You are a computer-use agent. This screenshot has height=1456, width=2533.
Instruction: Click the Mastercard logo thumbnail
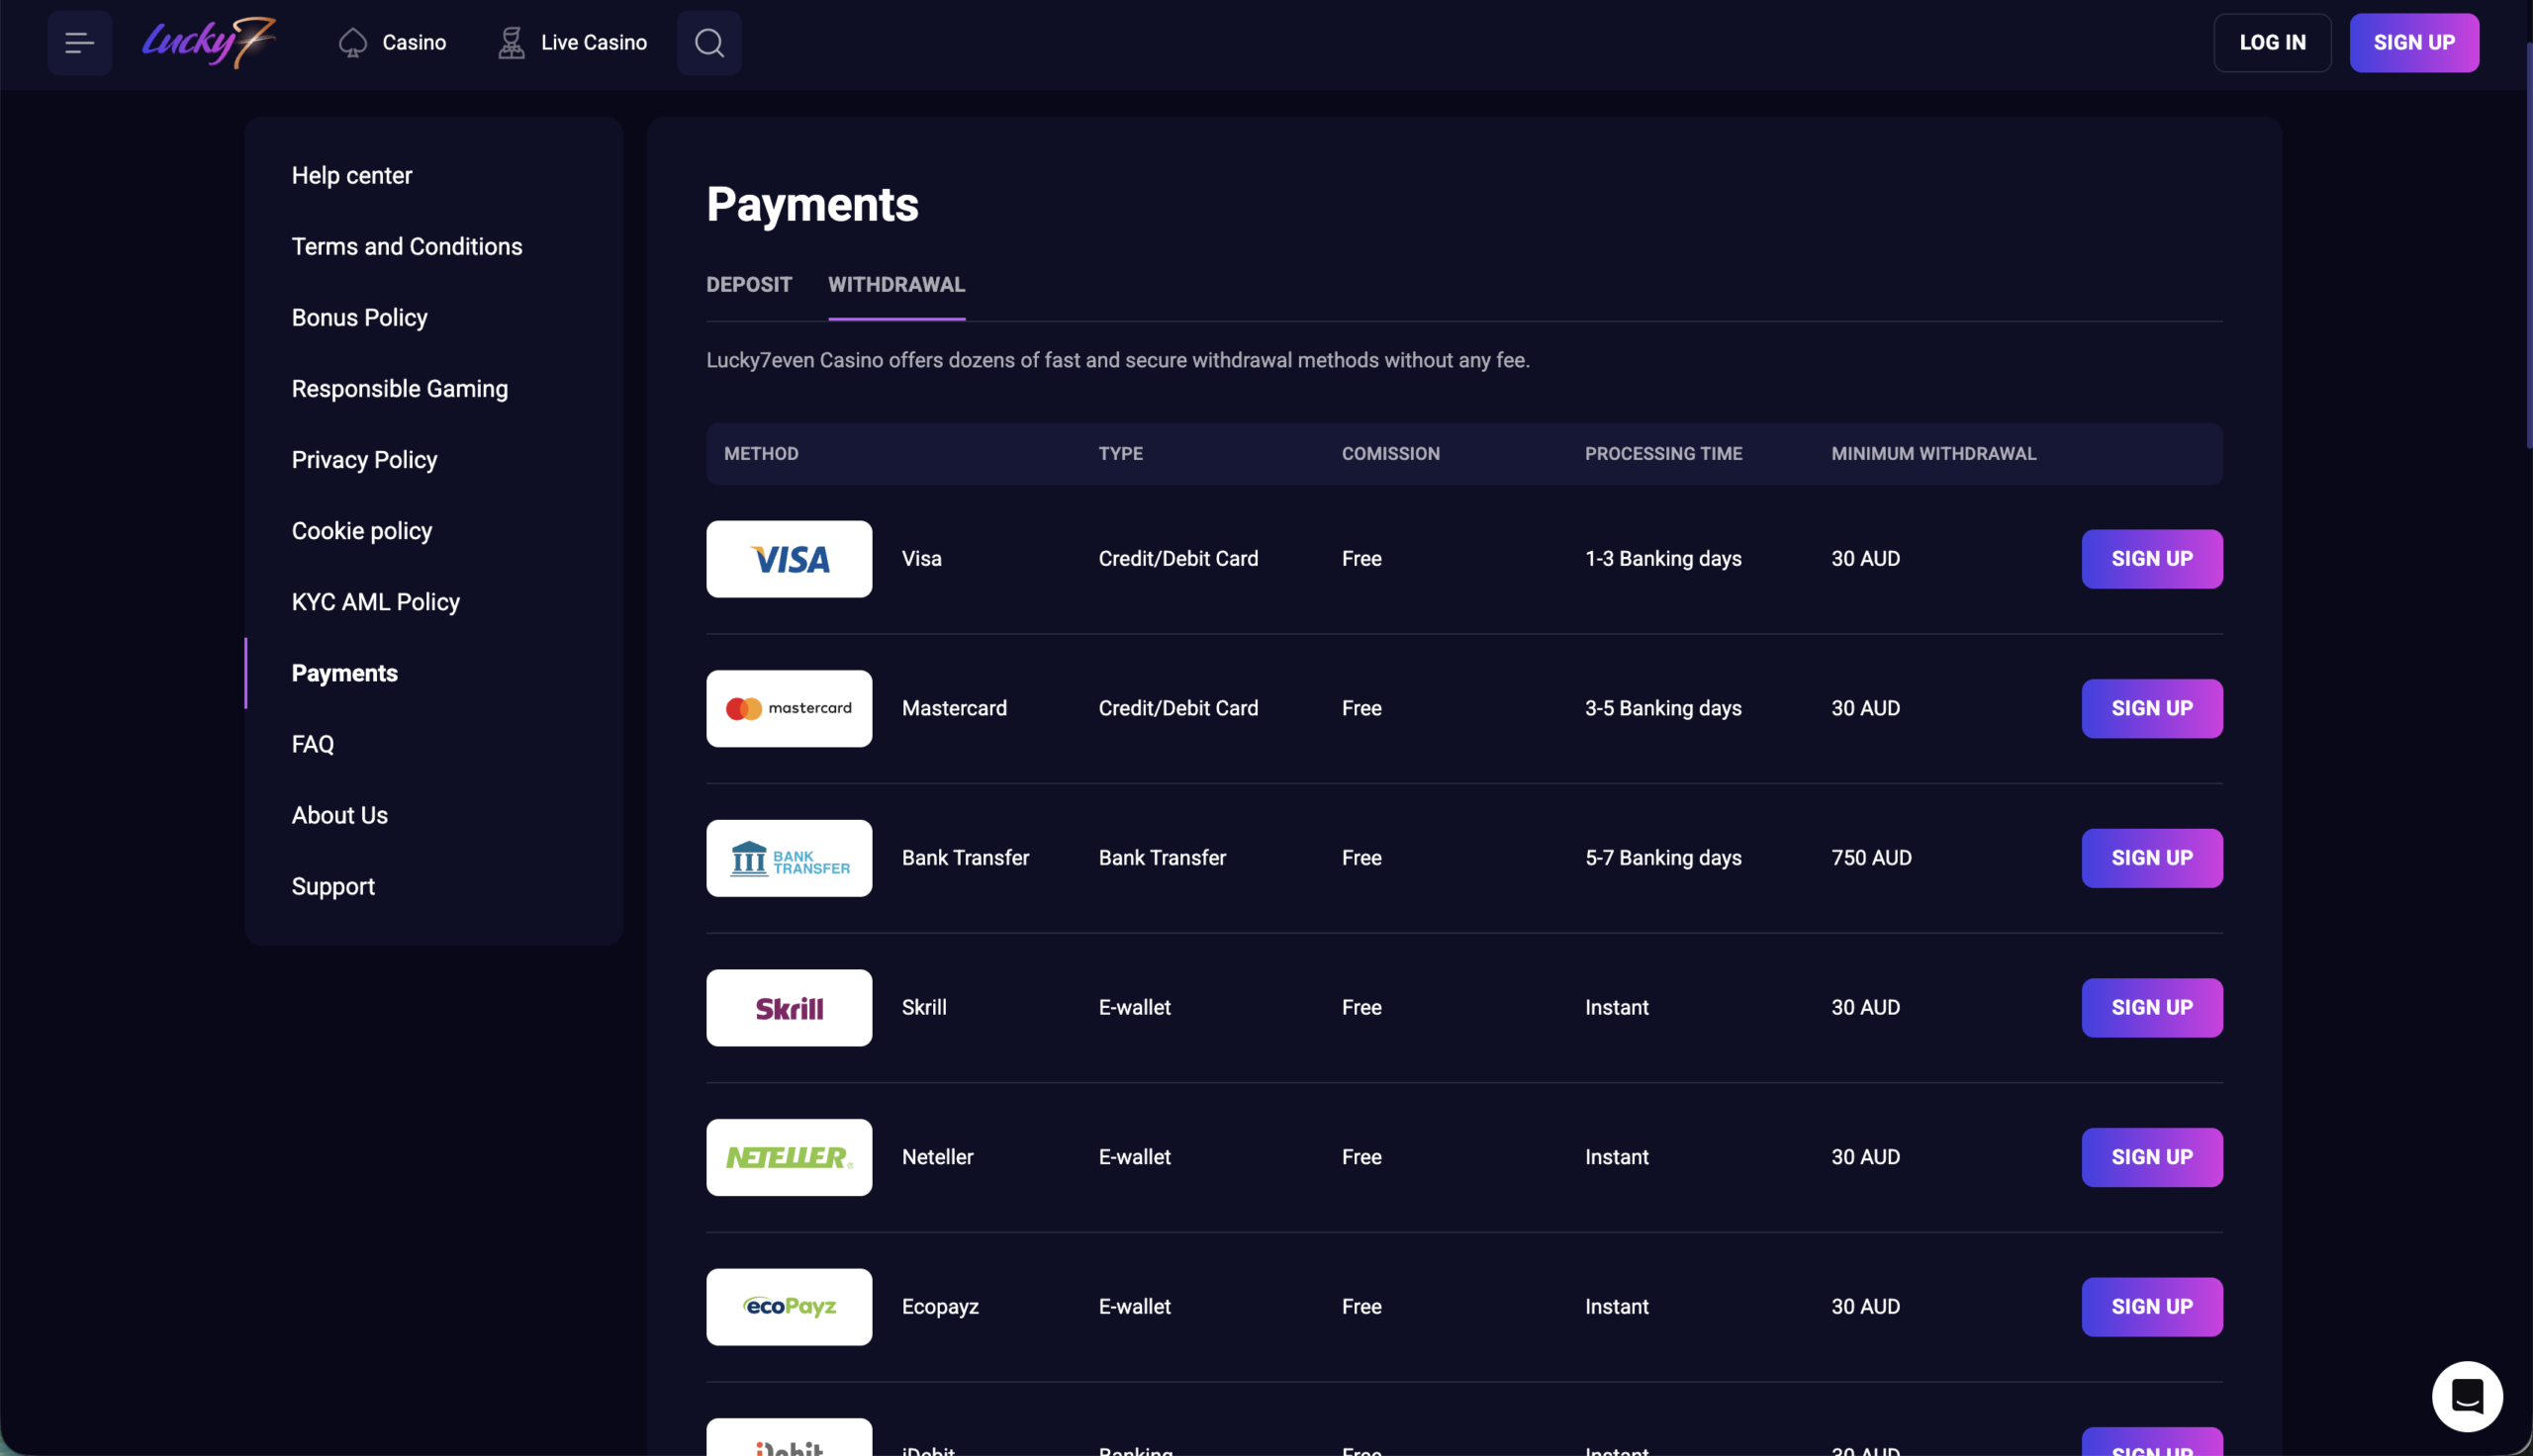(x=789, y=709)
